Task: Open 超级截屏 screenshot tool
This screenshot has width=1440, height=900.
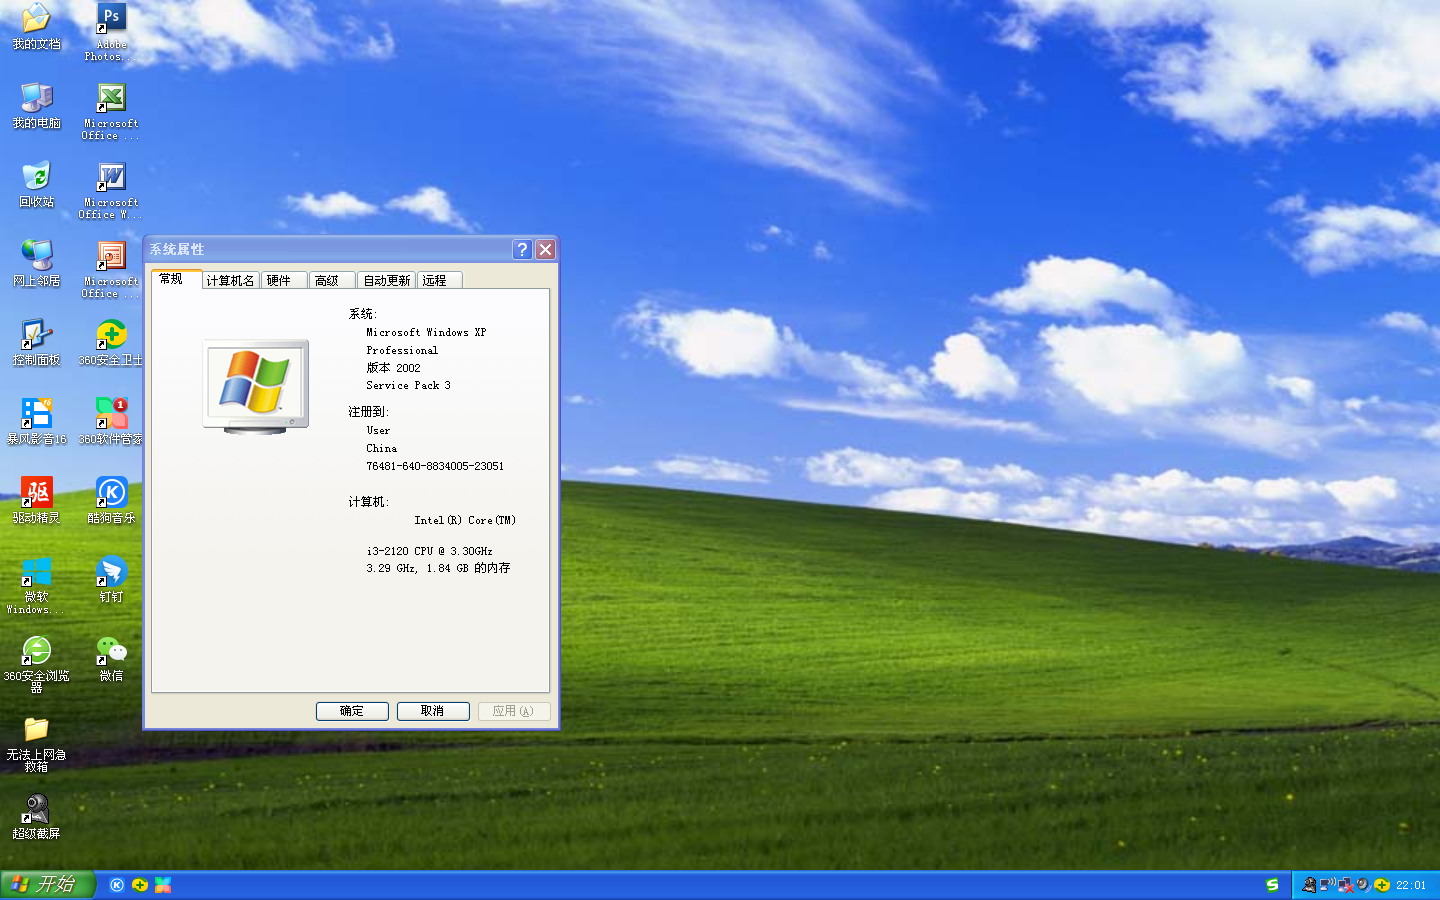Action: click(x=36, y=810)
